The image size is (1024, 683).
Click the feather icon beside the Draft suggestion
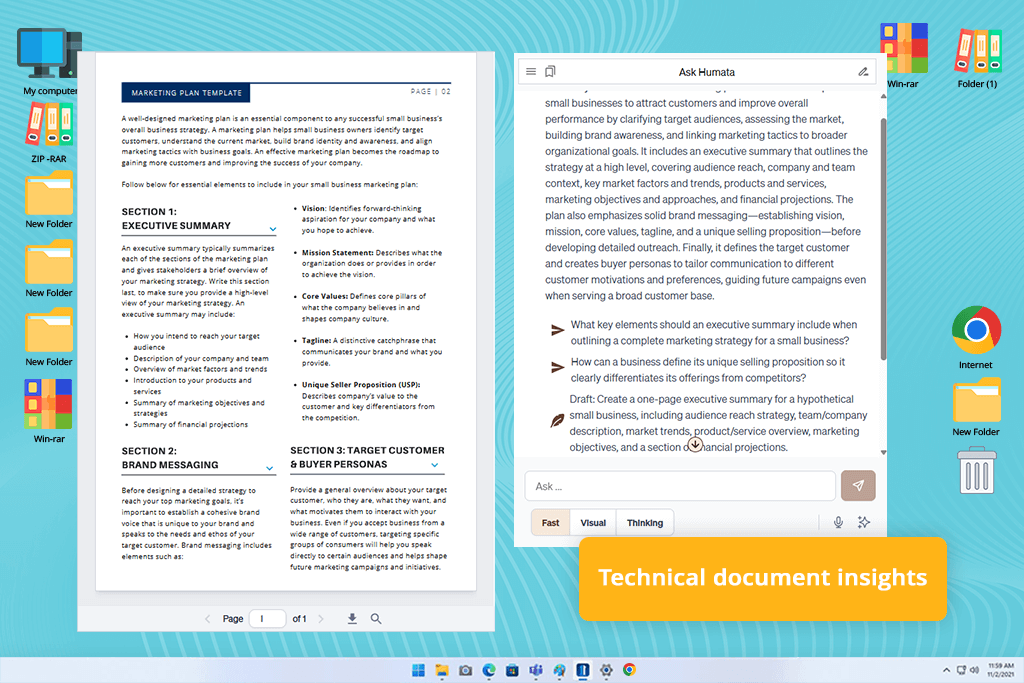point(557,421)
